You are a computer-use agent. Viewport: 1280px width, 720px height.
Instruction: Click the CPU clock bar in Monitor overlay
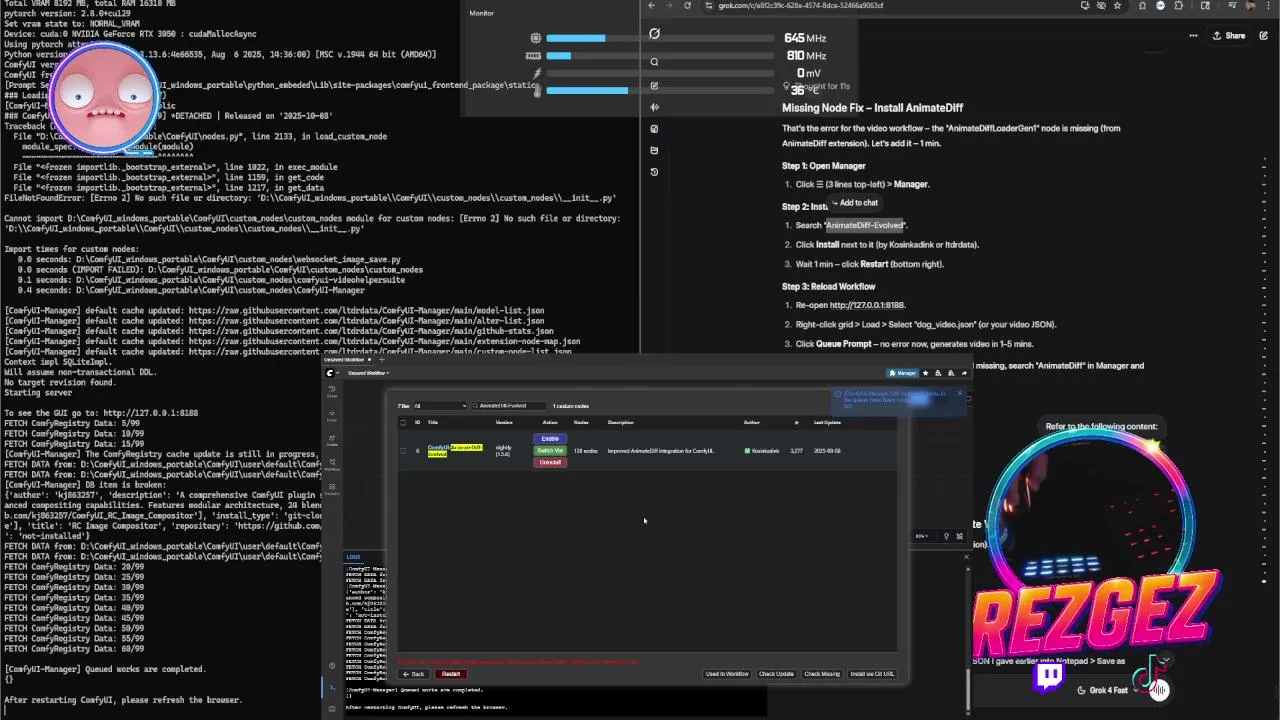(x=661, y=38)
